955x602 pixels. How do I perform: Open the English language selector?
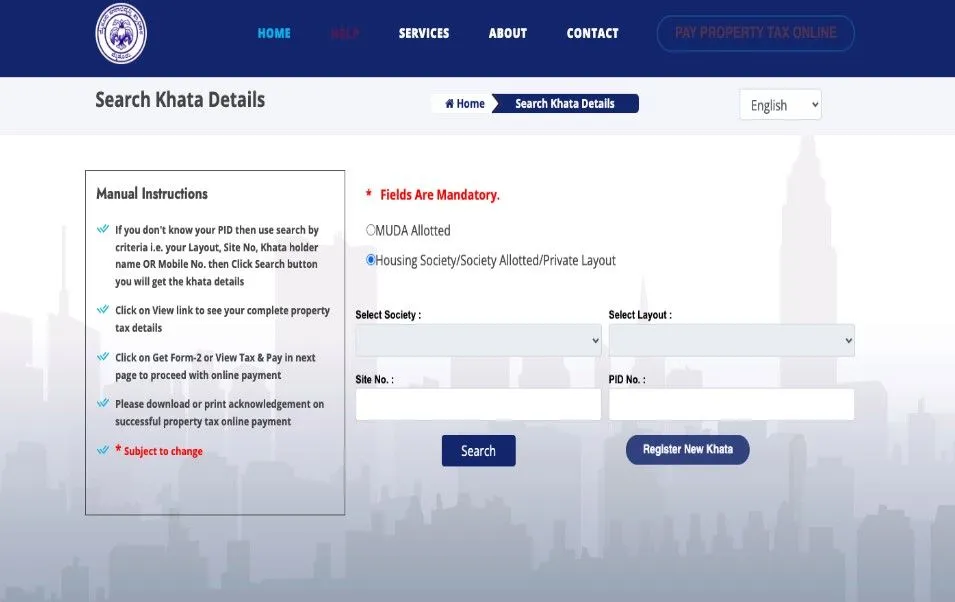tap(780, 105)
